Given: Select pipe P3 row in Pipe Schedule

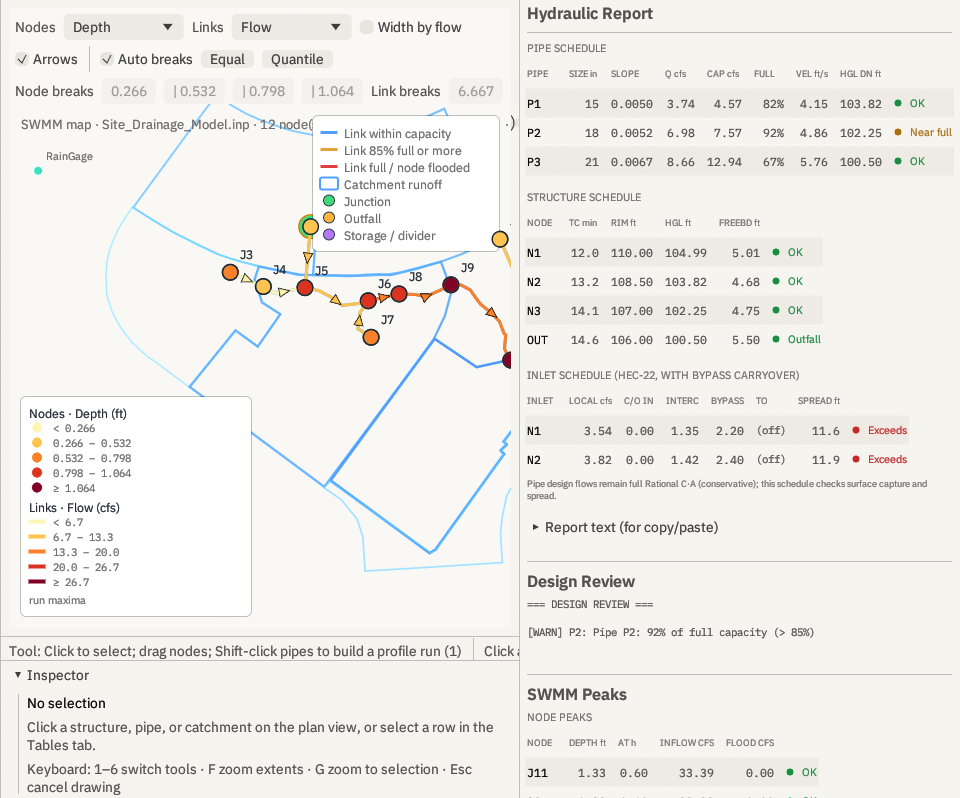Looking at the screenshot, I should pos(739,161).
